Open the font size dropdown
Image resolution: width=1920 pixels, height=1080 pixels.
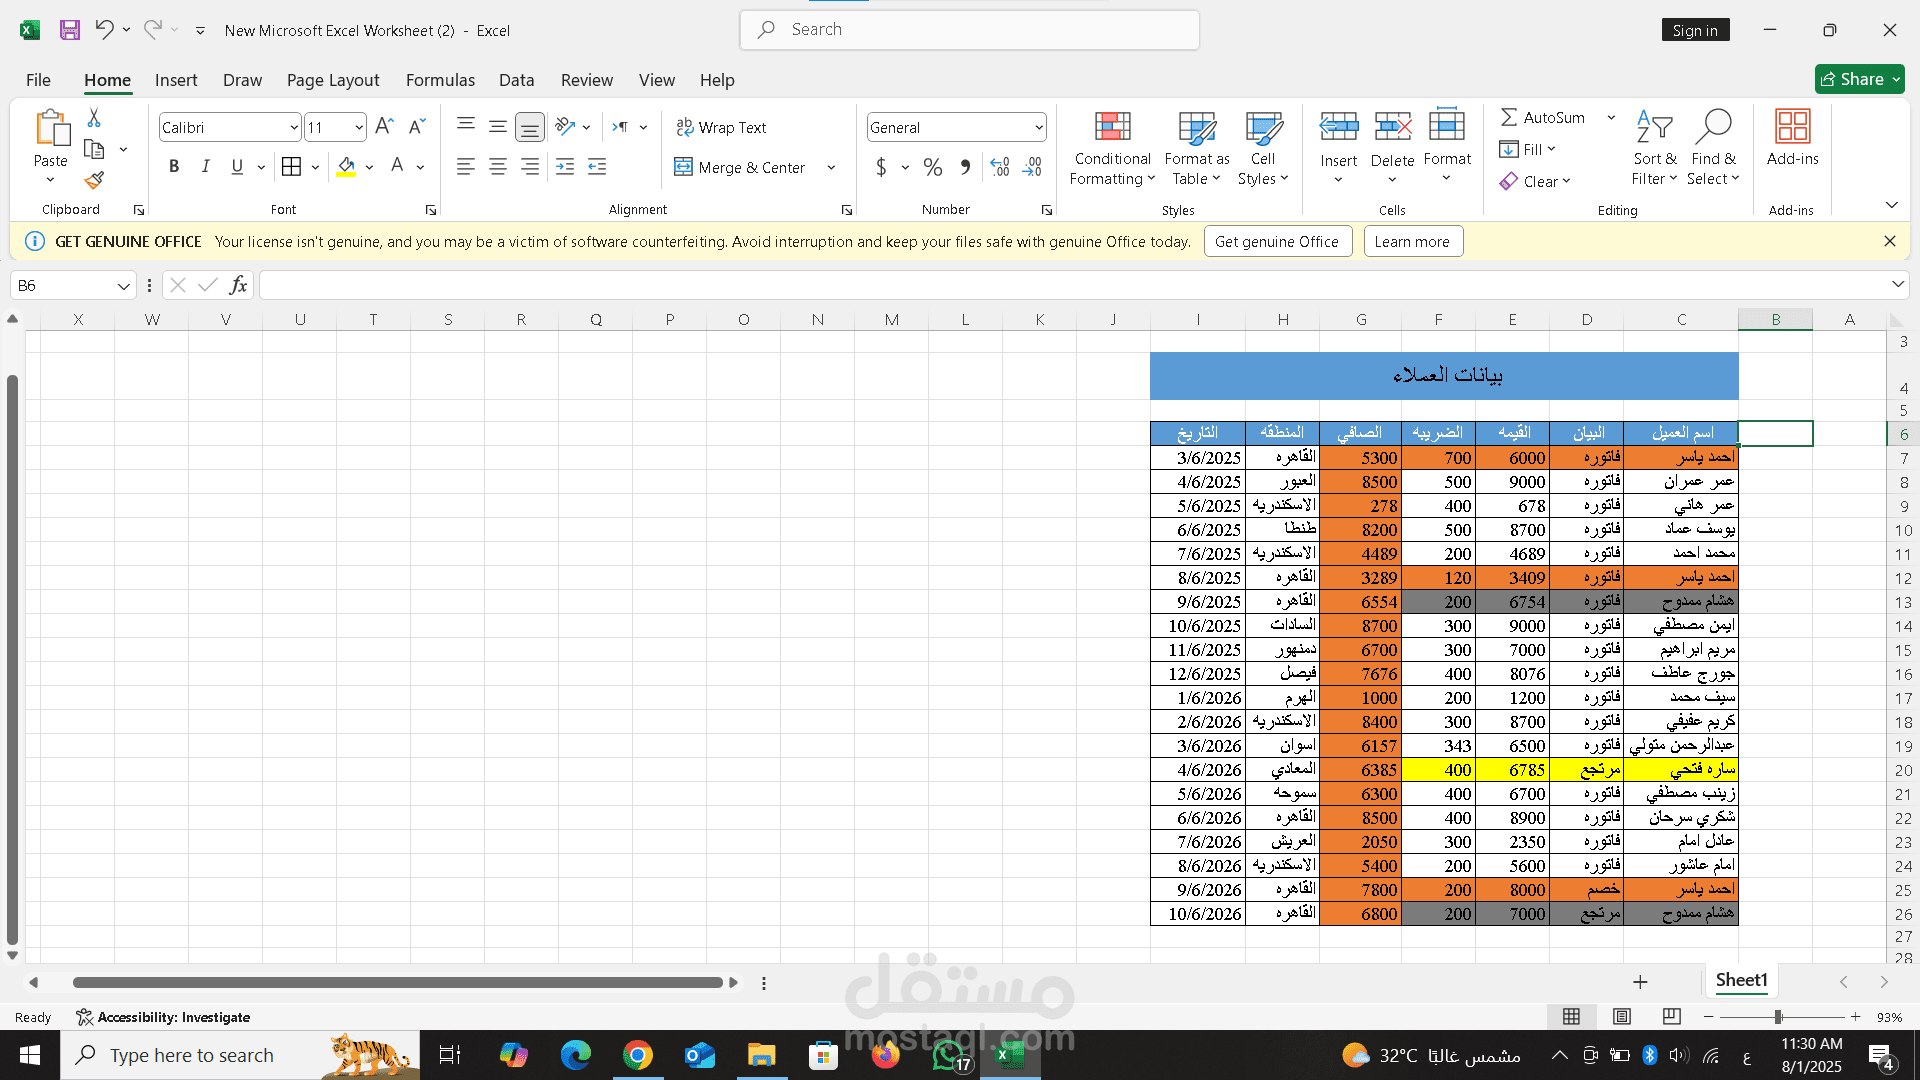[x=358, y=127]
